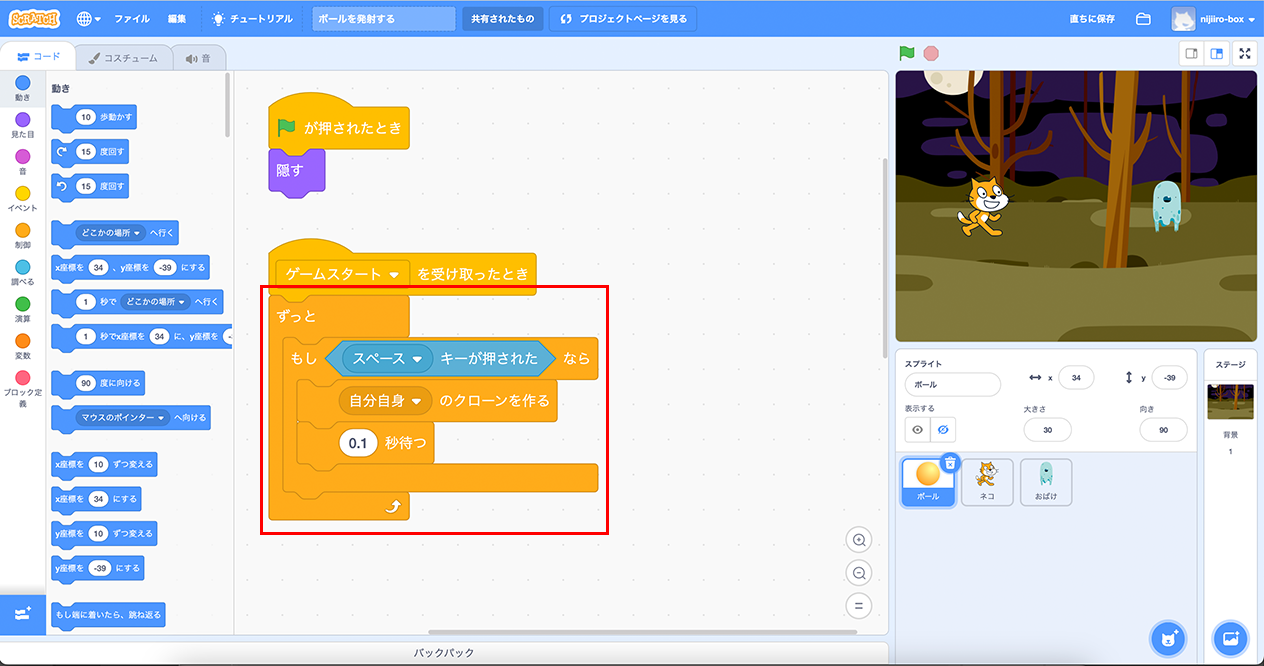This screenshot has height=666, width=1264.
Task: Switch to the コスチューム tab
Action: point(123,59)
